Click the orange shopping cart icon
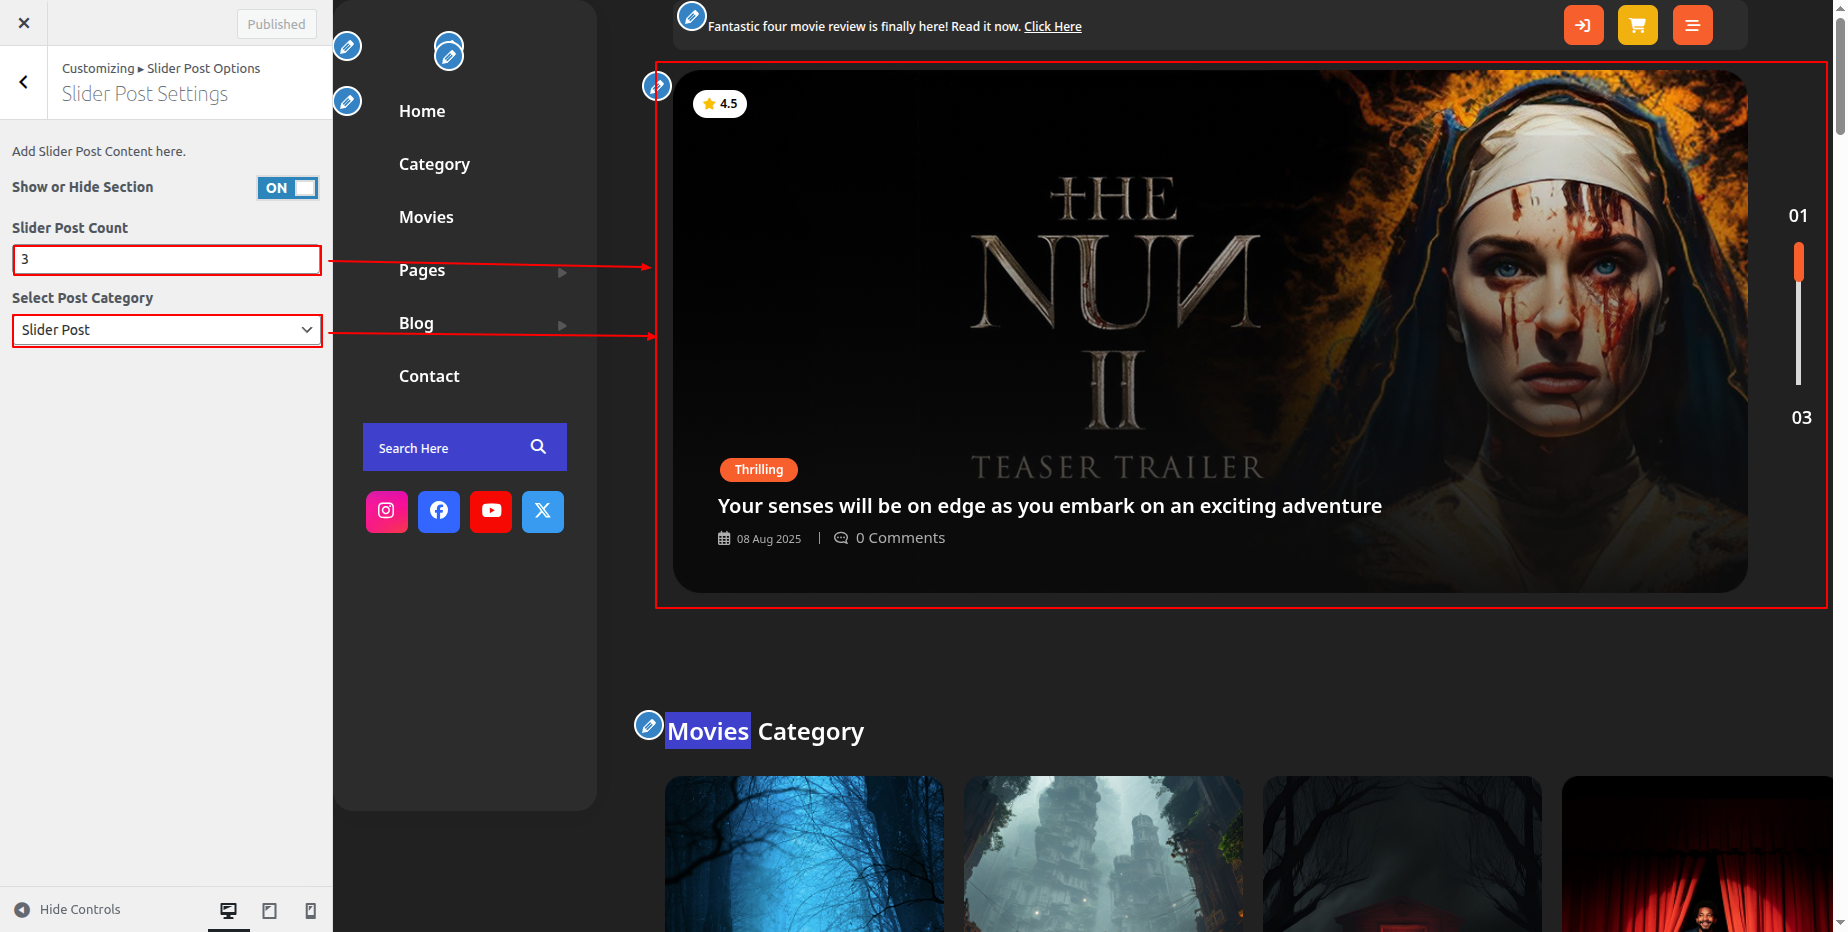The width and height of the screenshot is (1848, 932). click(x=1637, y=26)
